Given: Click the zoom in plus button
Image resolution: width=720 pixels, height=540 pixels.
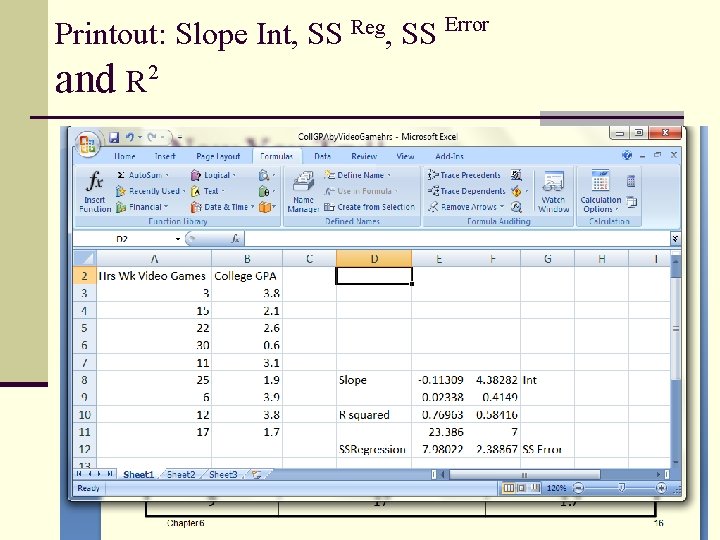Looking at the screenshot, I should [x=661, y=488].
